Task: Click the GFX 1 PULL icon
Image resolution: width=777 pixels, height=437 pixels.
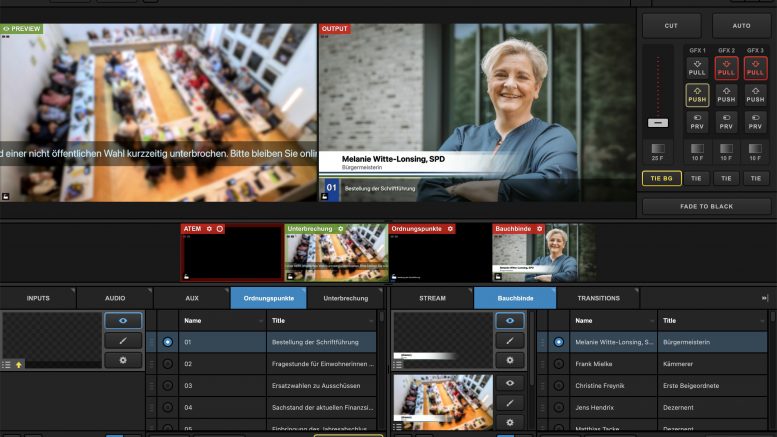Action: pyautogui.click(x=697, y=67)
